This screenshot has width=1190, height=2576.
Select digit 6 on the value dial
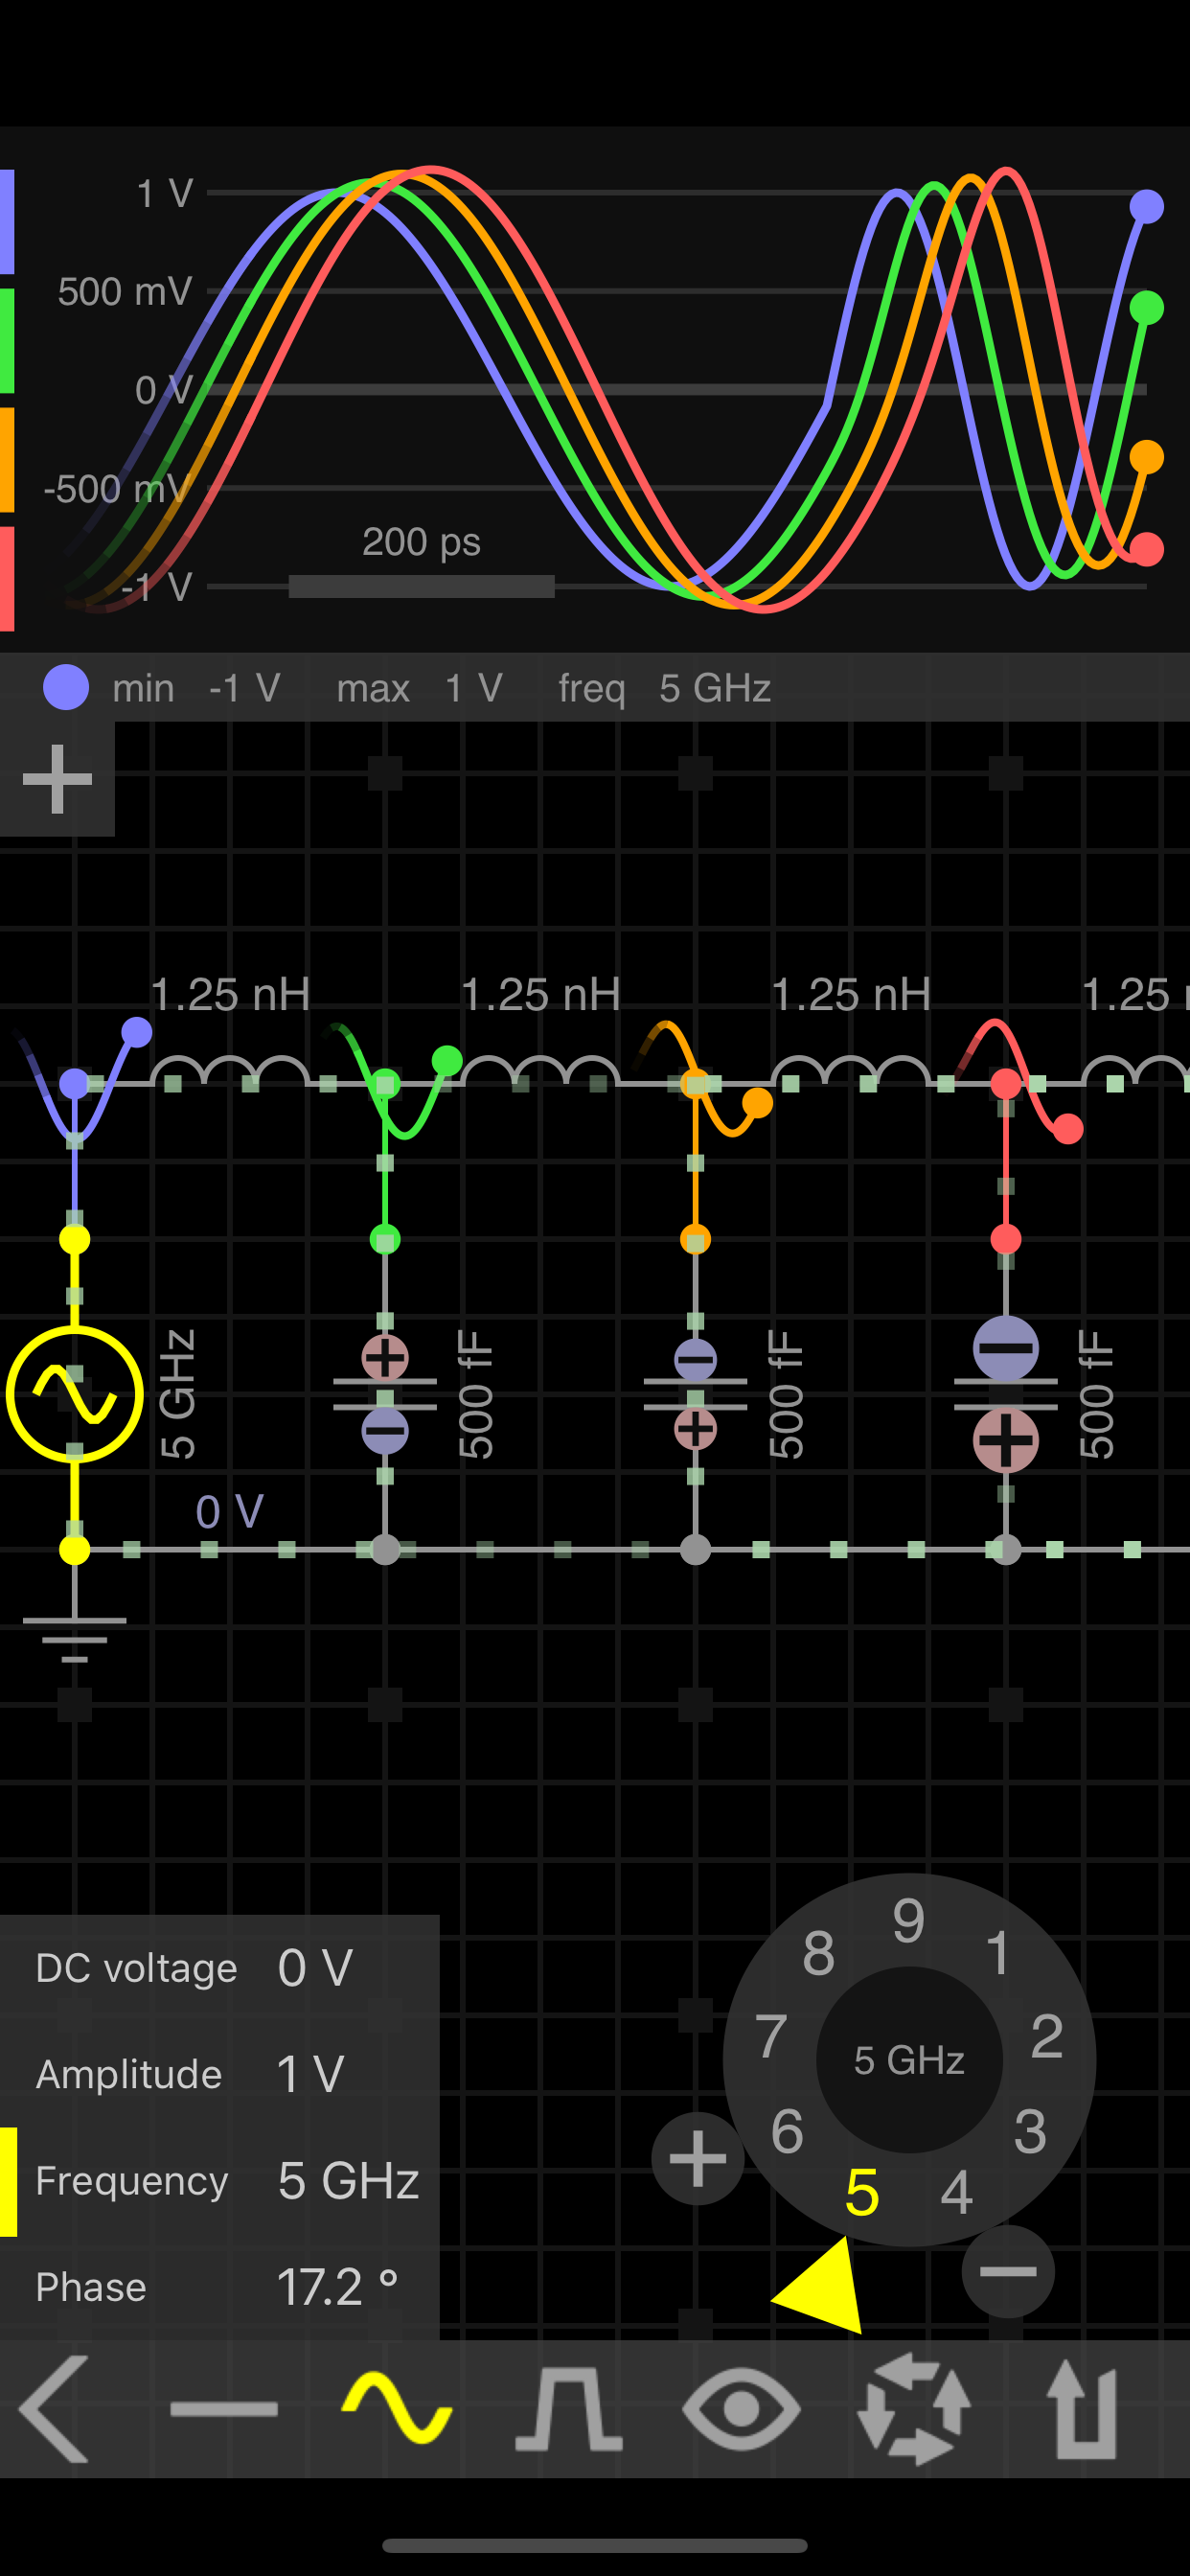pos(787,2130)
